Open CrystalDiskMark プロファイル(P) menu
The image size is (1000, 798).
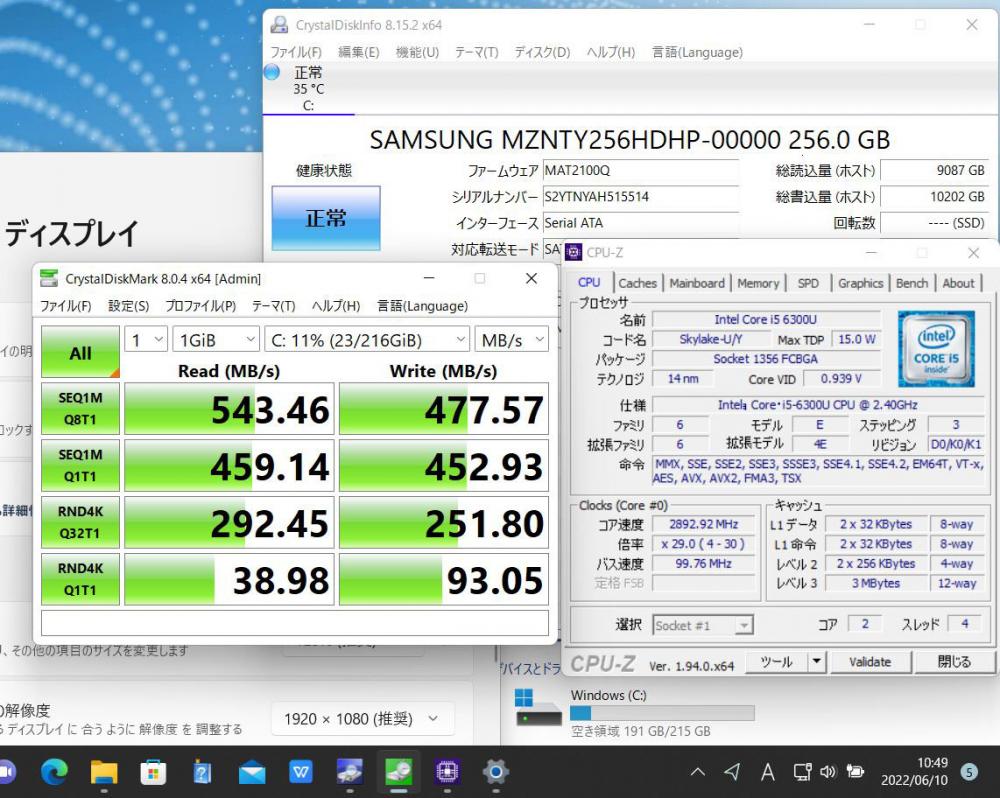pyautogui.click(x=201, y=306)
